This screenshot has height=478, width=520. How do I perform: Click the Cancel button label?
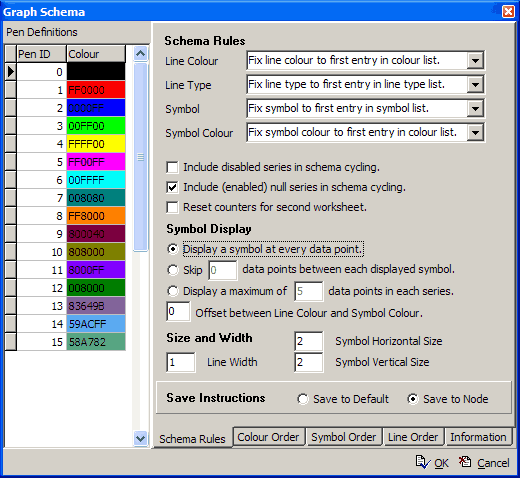pos(493,463)
